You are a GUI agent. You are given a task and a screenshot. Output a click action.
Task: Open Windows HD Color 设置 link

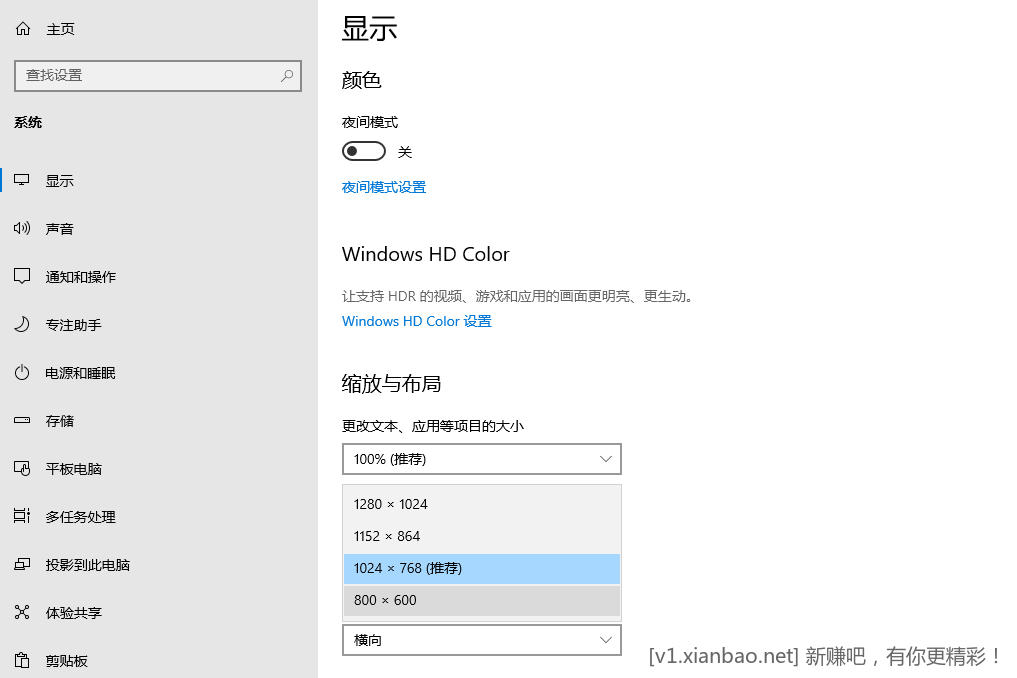416,321
